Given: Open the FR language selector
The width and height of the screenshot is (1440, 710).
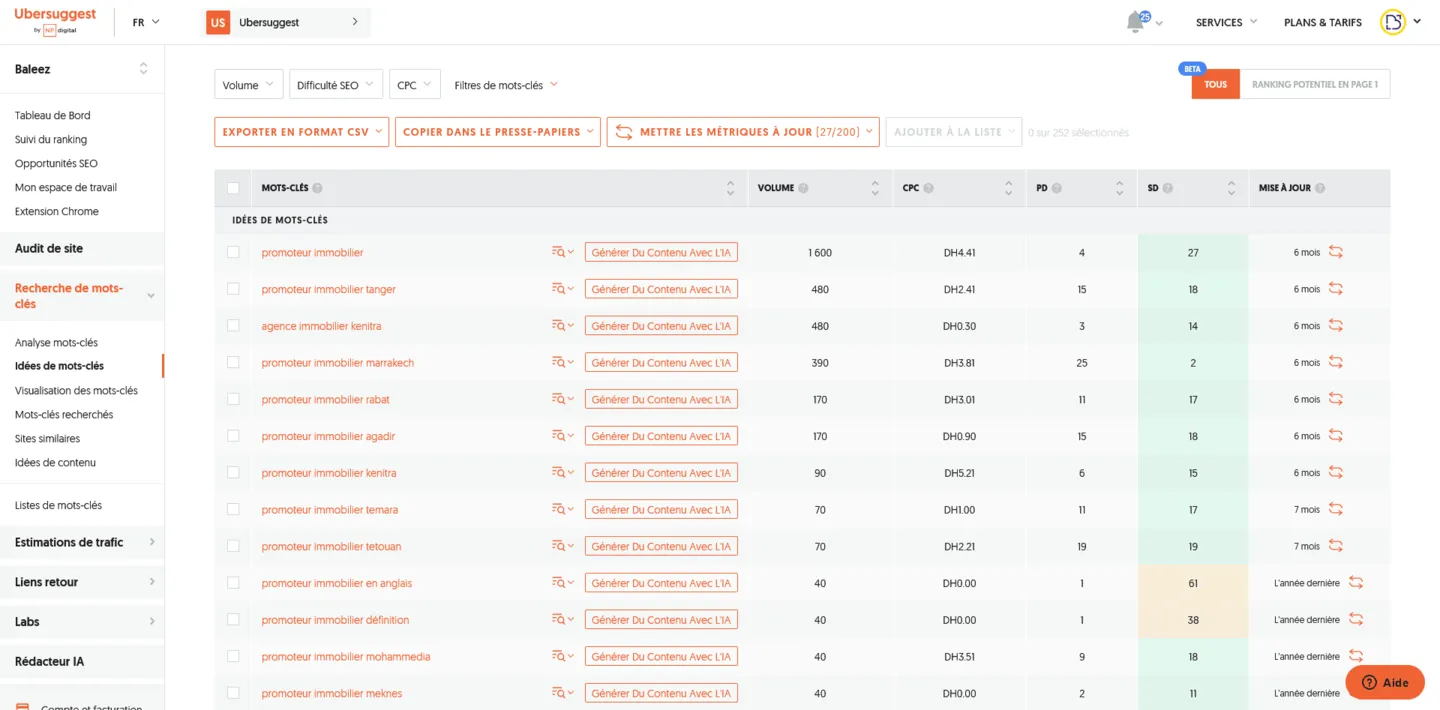Looking at the screenshot, I should [x=146, y=22].
